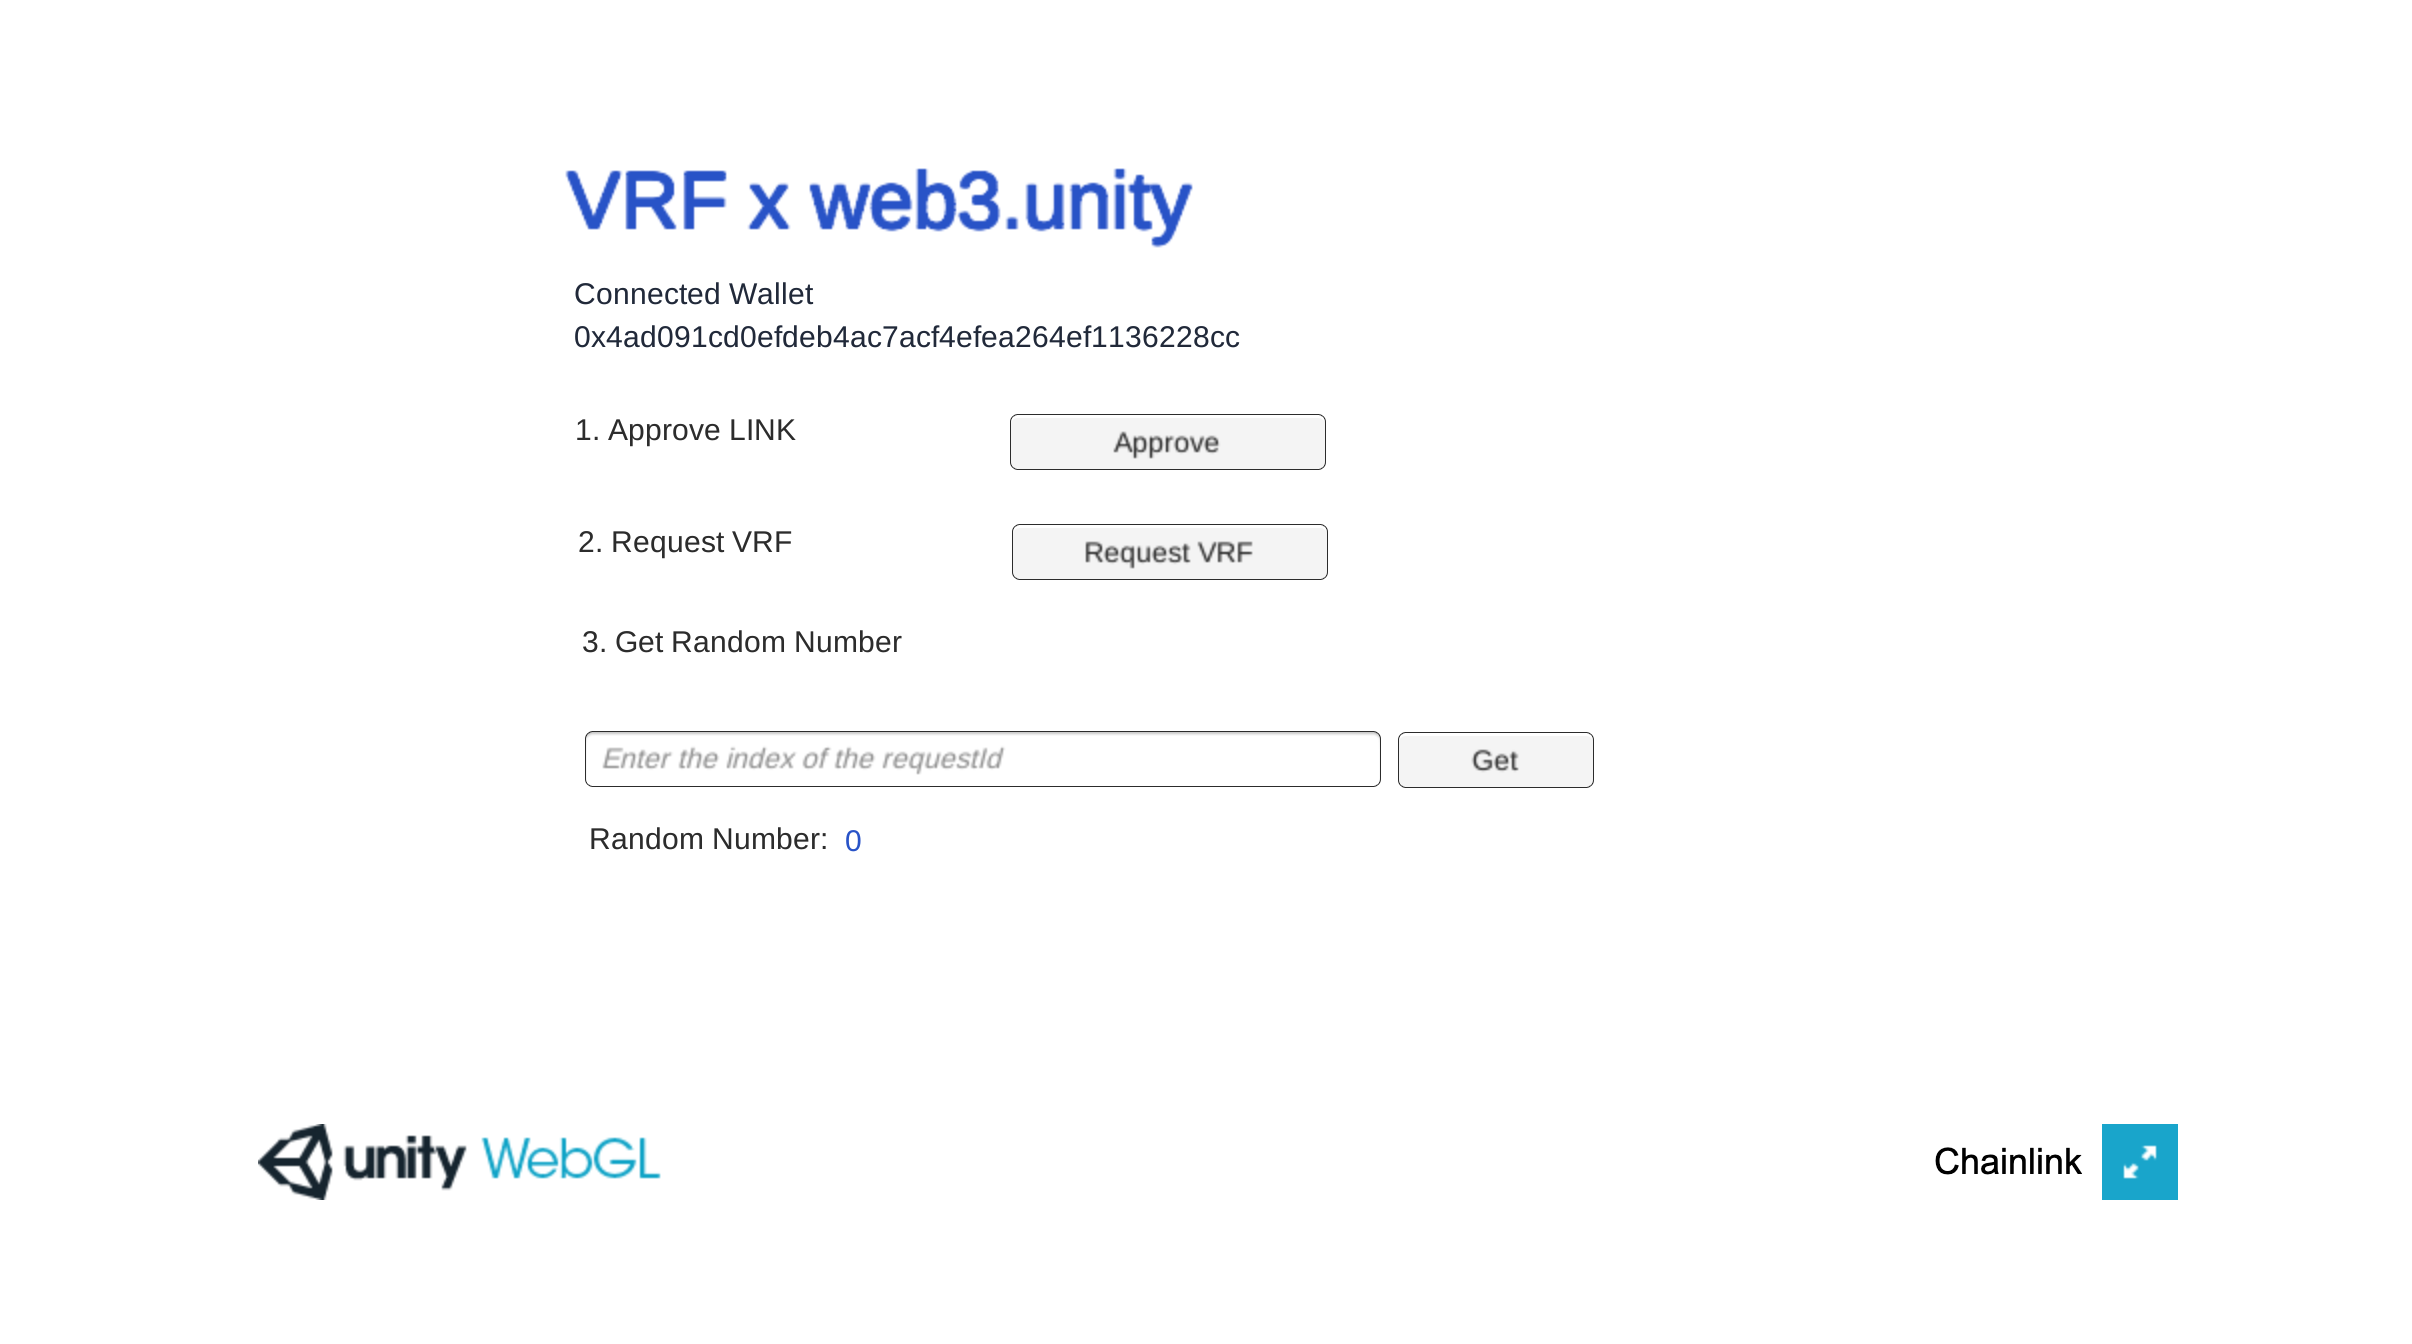Click the Approve button for LINK

point(1168,440)
